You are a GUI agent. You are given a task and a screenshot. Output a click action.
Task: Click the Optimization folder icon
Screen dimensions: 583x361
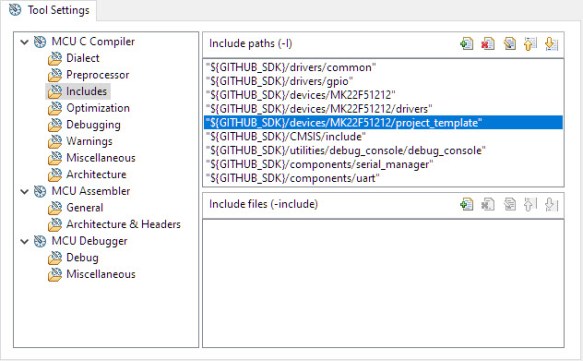[55, 108]
